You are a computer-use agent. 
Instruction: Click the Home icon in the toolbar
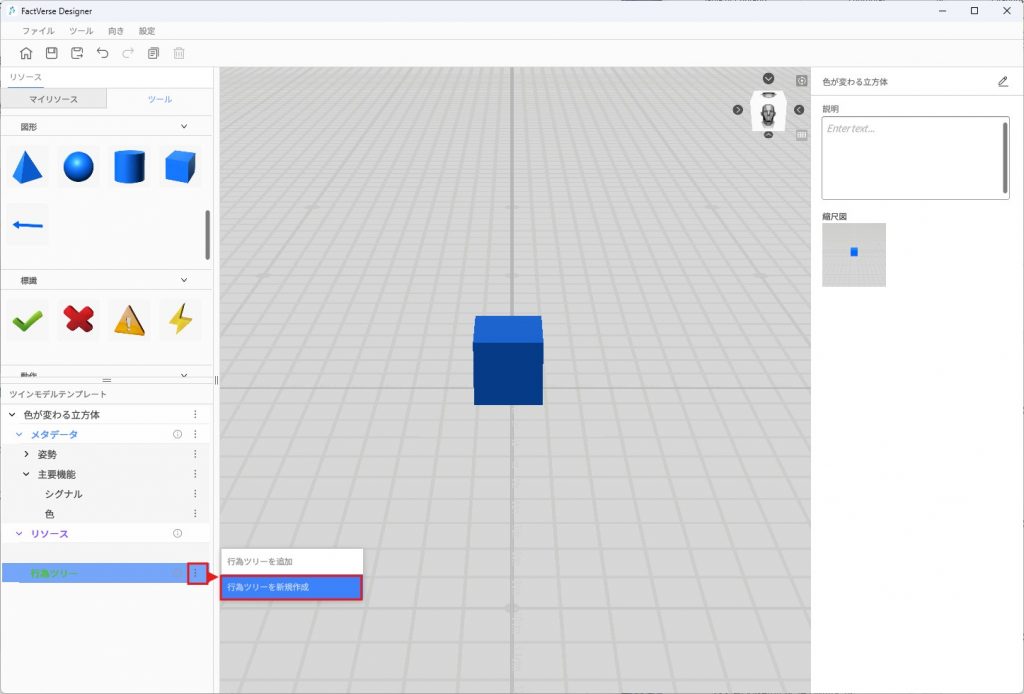pyautogui.click(x=26, y=53)
